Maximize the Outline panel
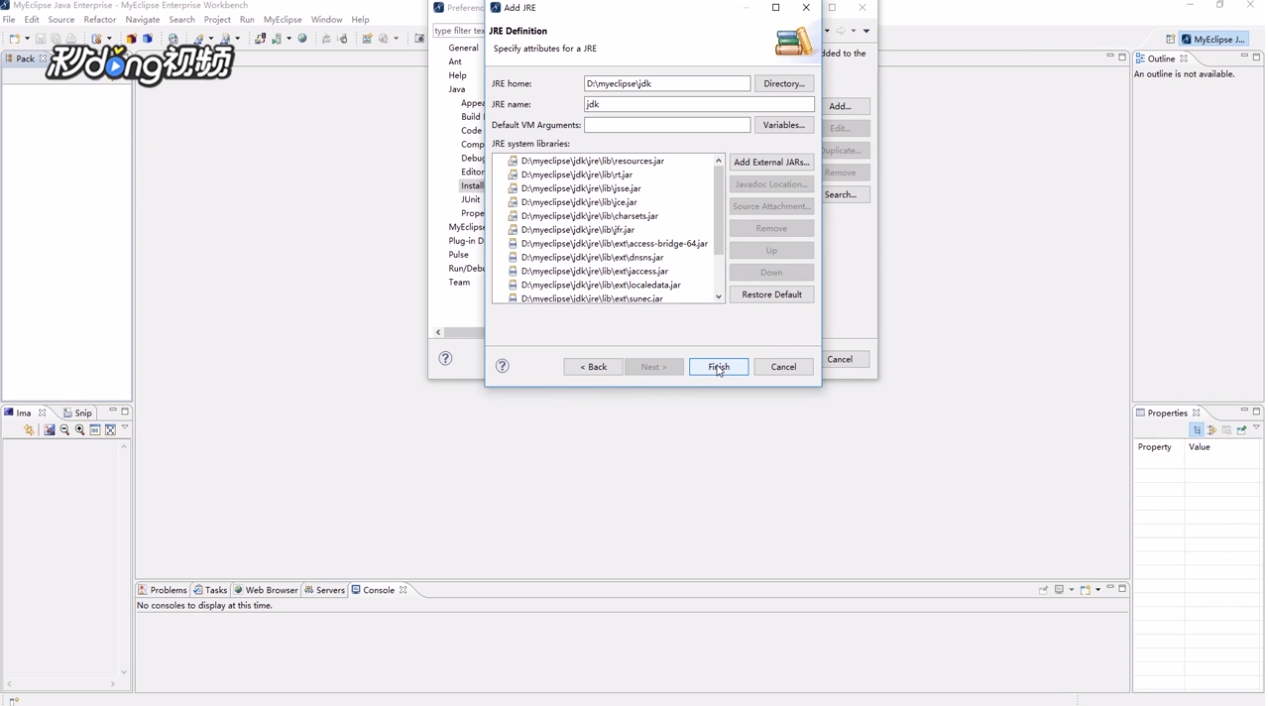Image resolution: width=1268 pixels, height=706 pixels. click(1257, 57)
